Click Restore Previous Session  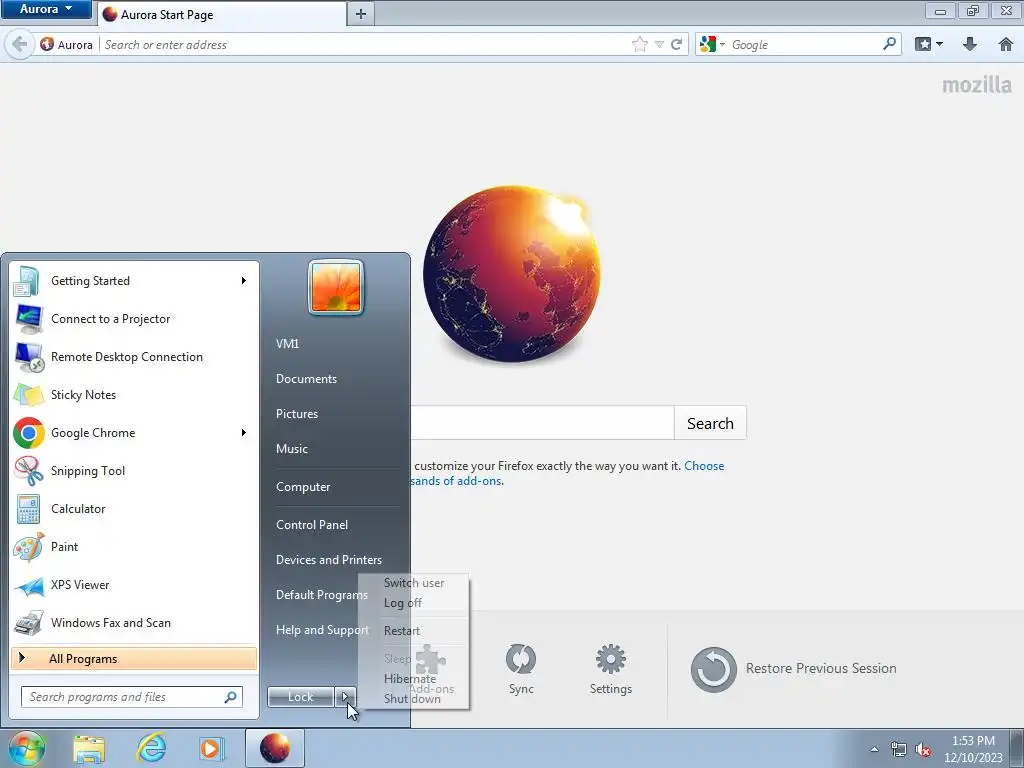coord(793,669)
